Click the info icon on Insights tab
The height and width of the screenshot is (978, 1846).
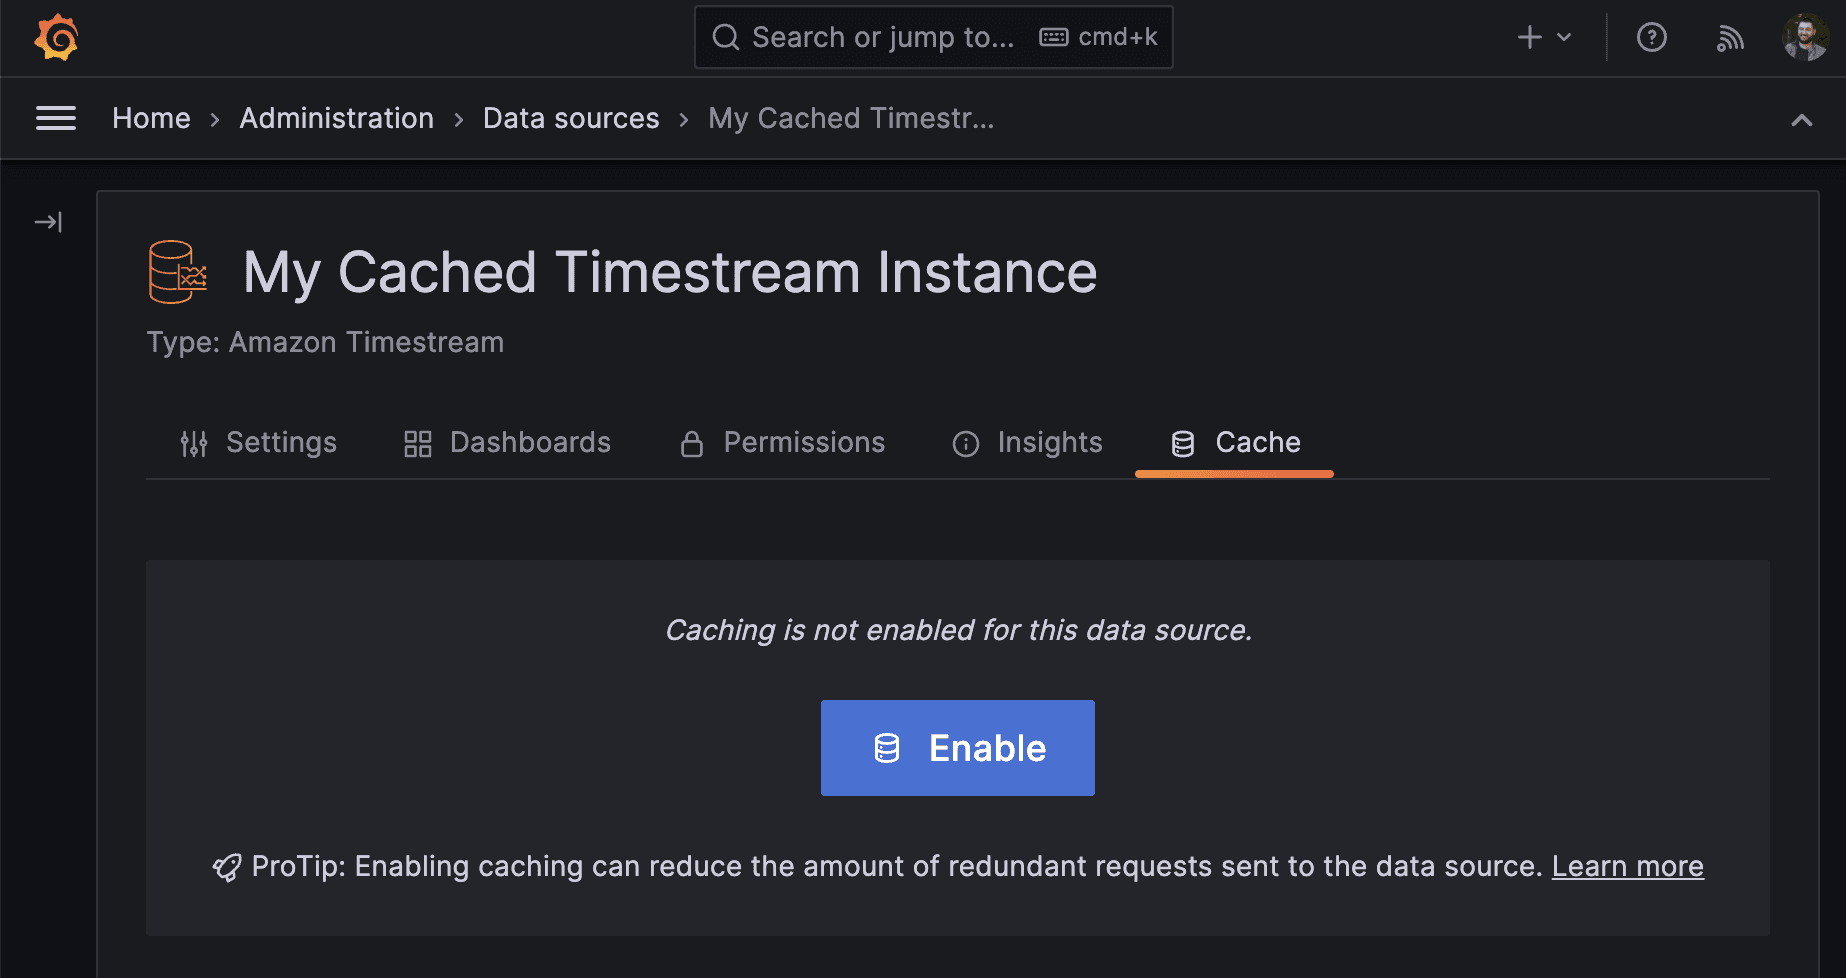[x=965, y=443]
